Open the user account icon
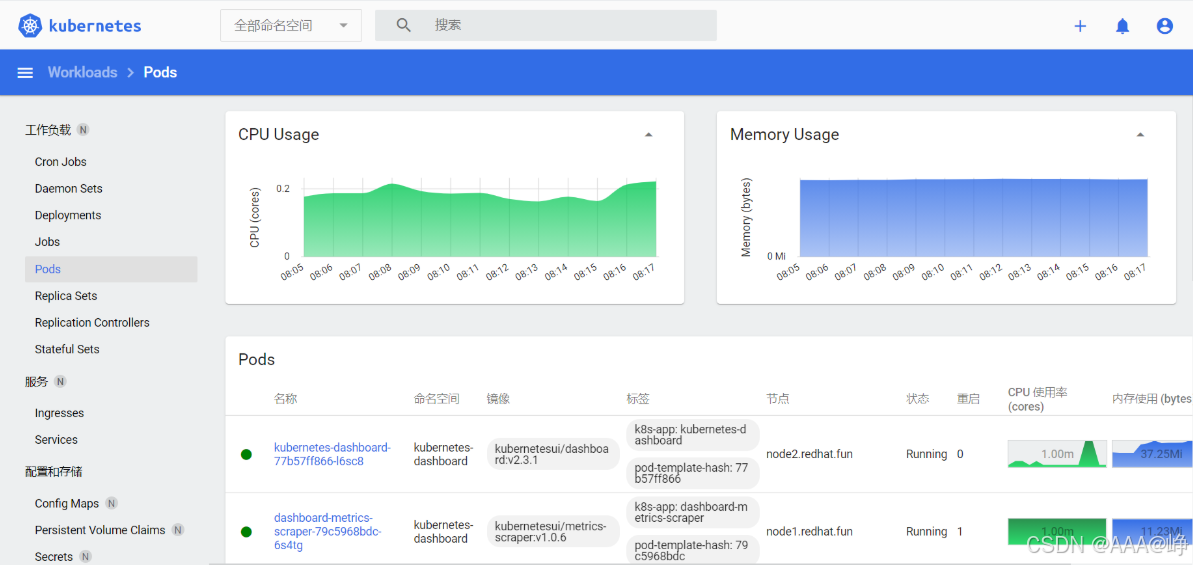The height and width of the screenshot is (565, 1193). click(x=1165, y=26)
